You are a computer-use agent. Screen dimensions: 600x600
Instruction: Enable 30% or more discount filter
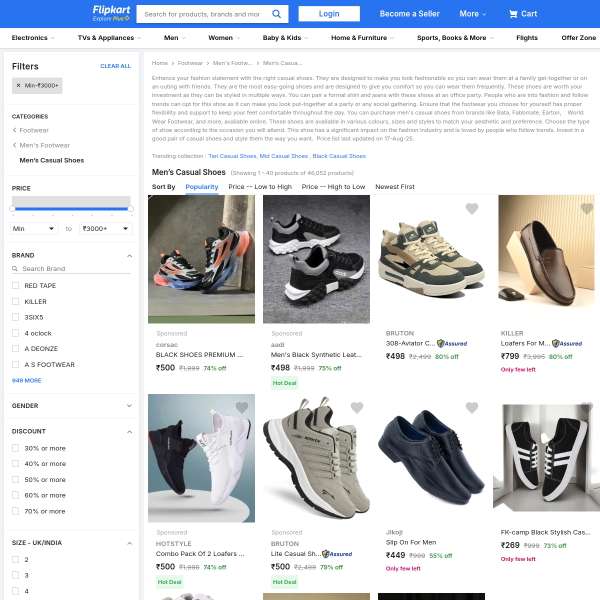click(15, 448)
